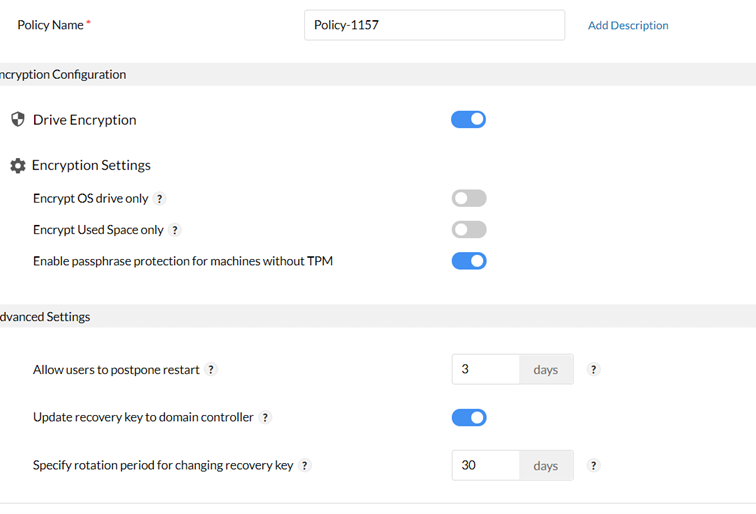Viewport: 756px width, 514px height.
Task: Disable the Drive Encryption toggle
Action: pyautogui.click(x=468, y=120)
